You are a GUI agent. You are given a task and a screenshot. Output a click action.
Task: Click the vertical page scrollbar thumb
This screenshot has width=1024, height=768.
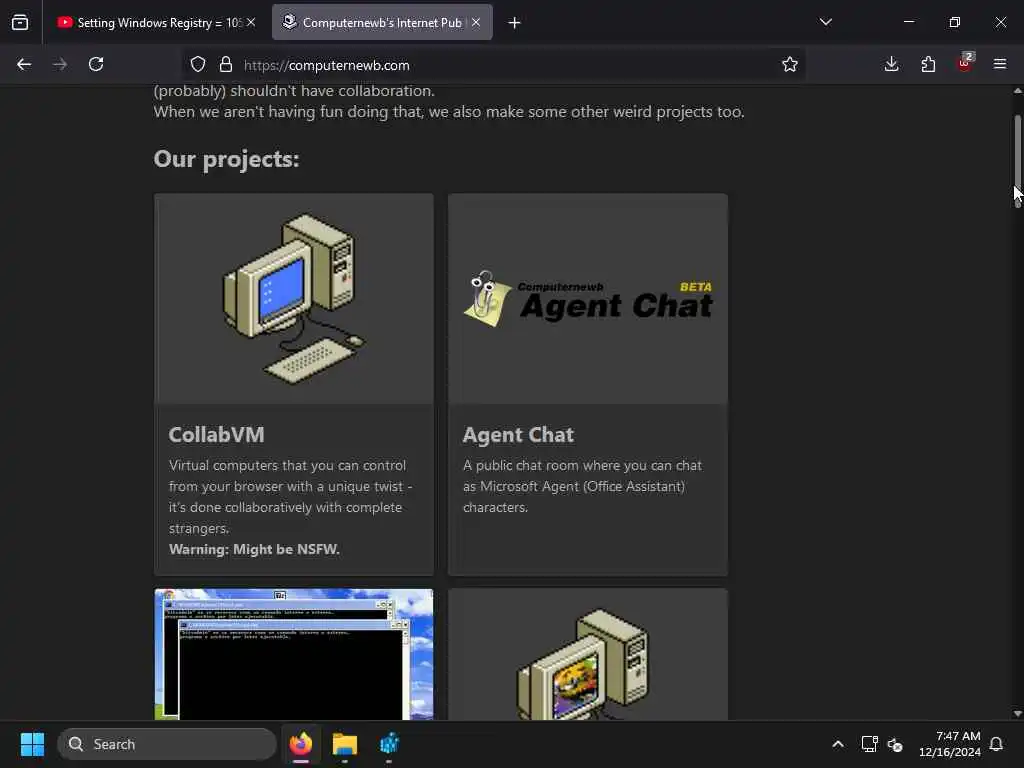coord(1017,161)
